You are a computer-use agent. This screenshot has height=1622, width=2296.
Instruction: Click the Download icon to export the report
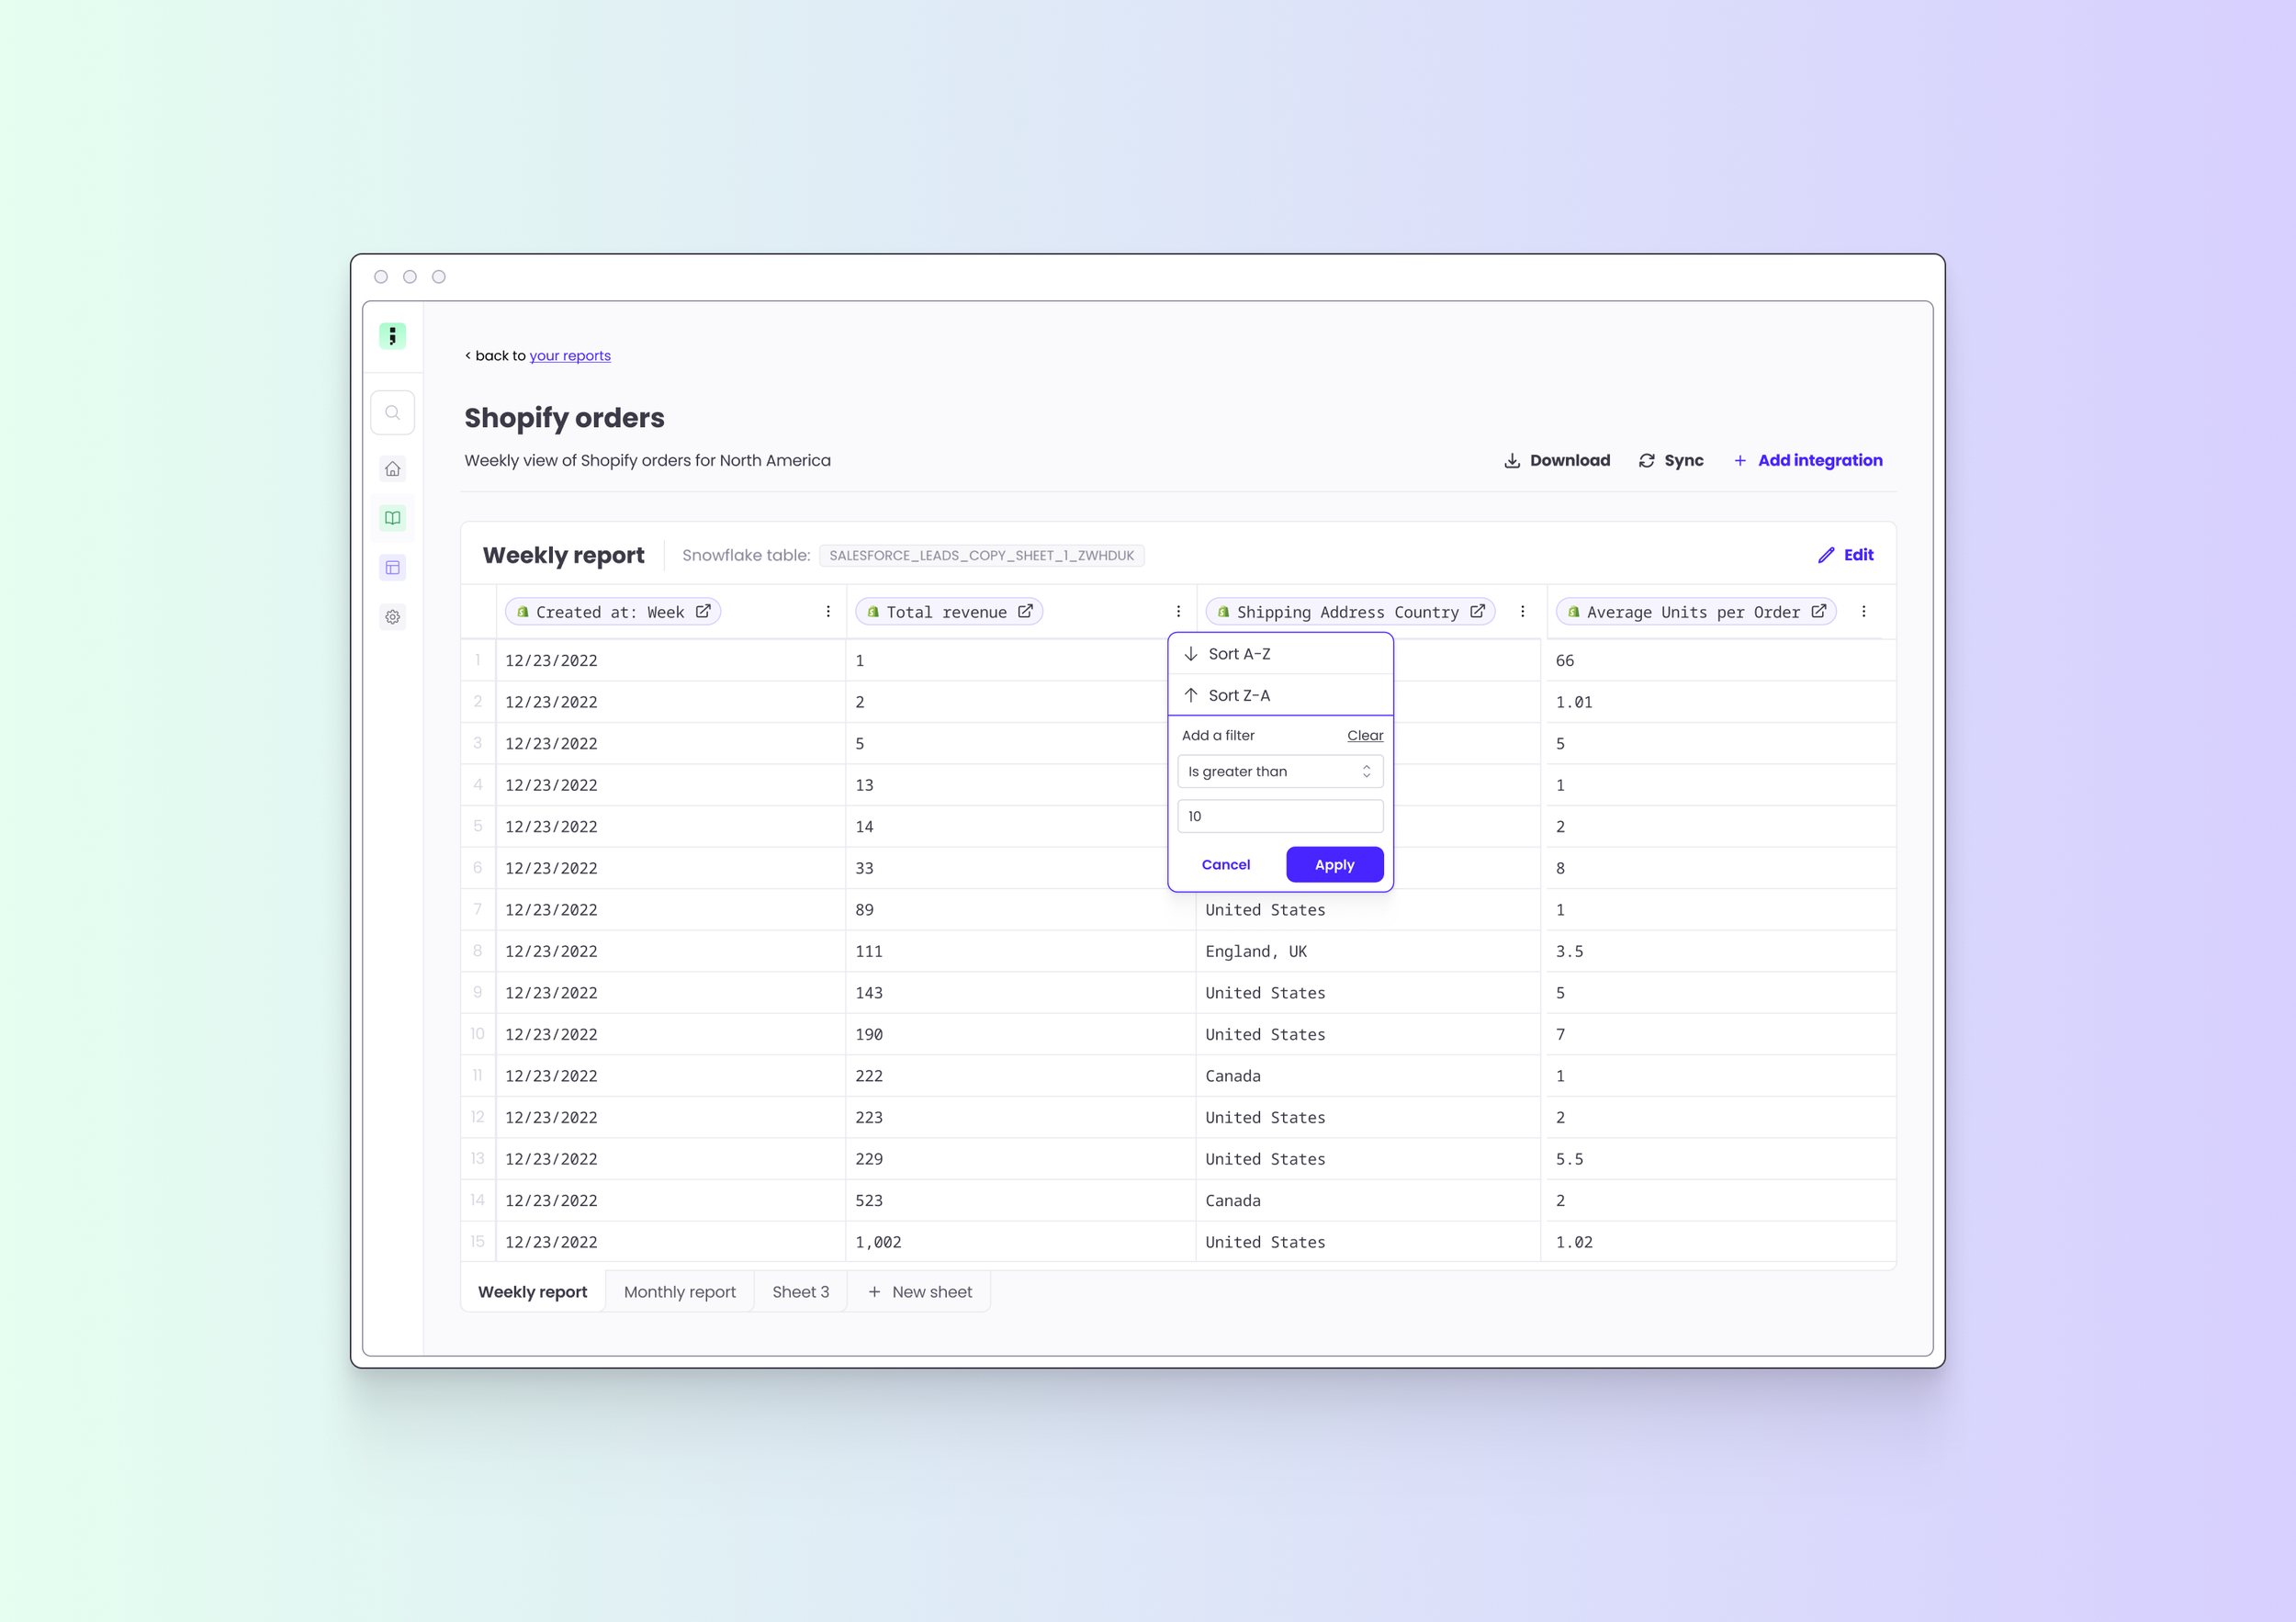click(x=1512, y=460)
